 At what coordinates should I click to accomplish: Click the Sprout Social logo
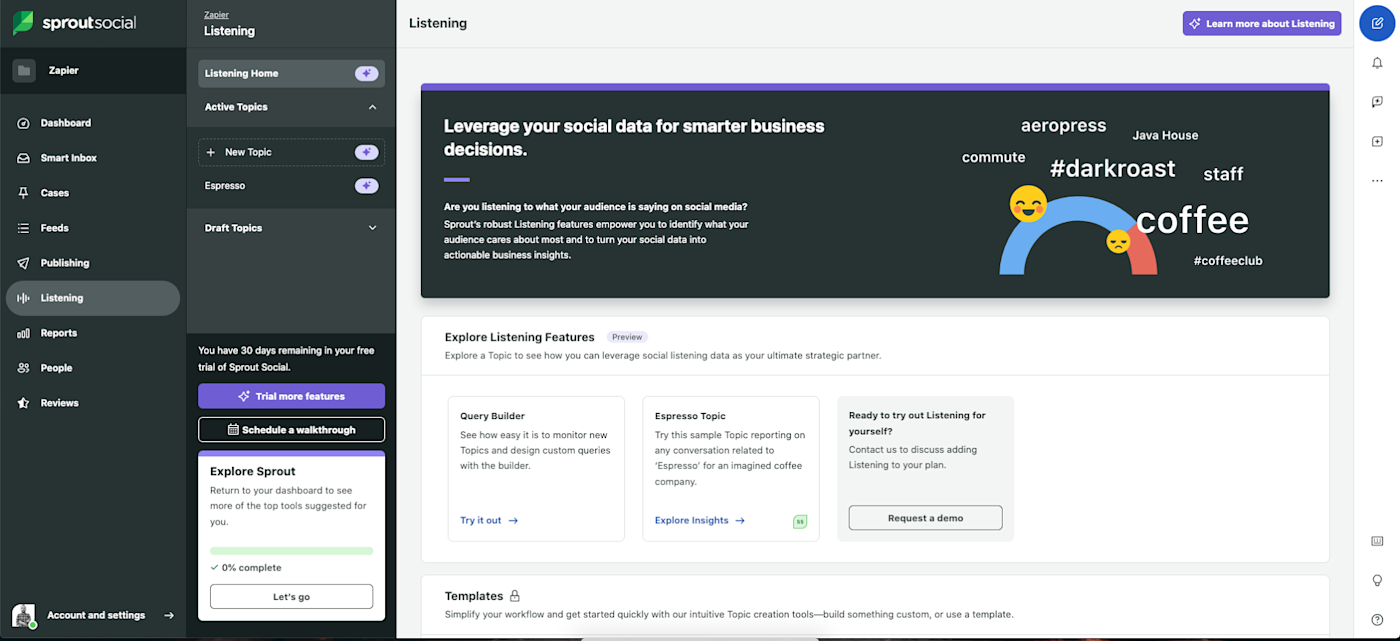pyautogui.click(x=75, y=23)
